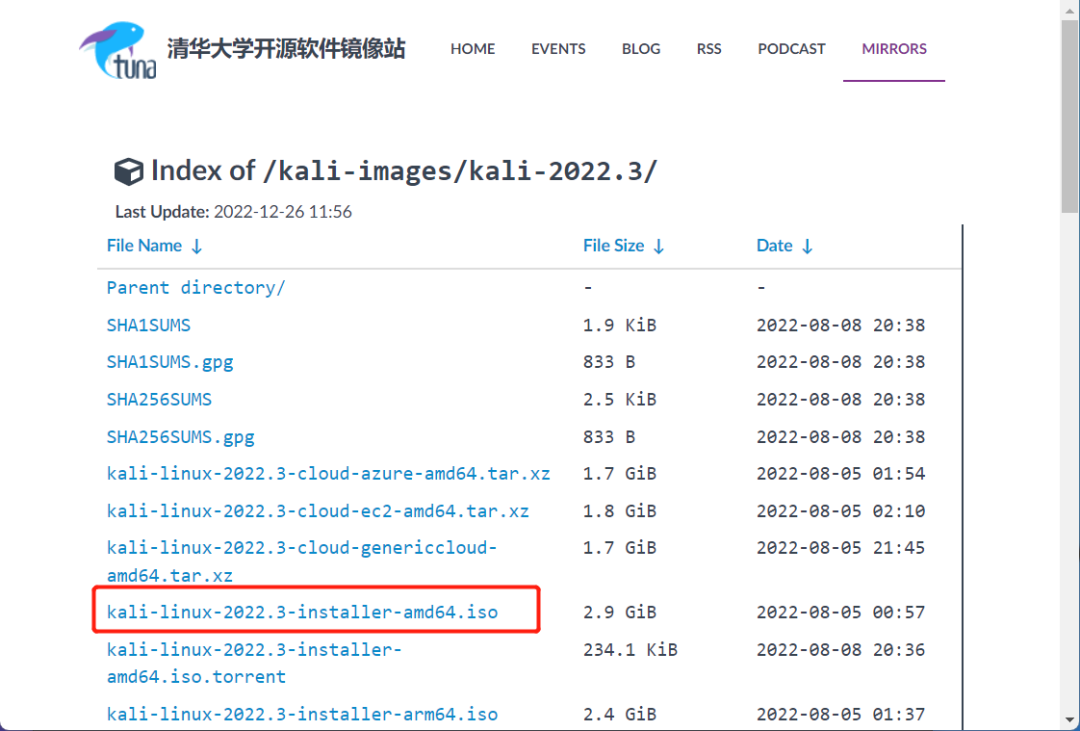Download kali-linux-2022.3-cloud-azure-amd64.tar.xz

328,474
